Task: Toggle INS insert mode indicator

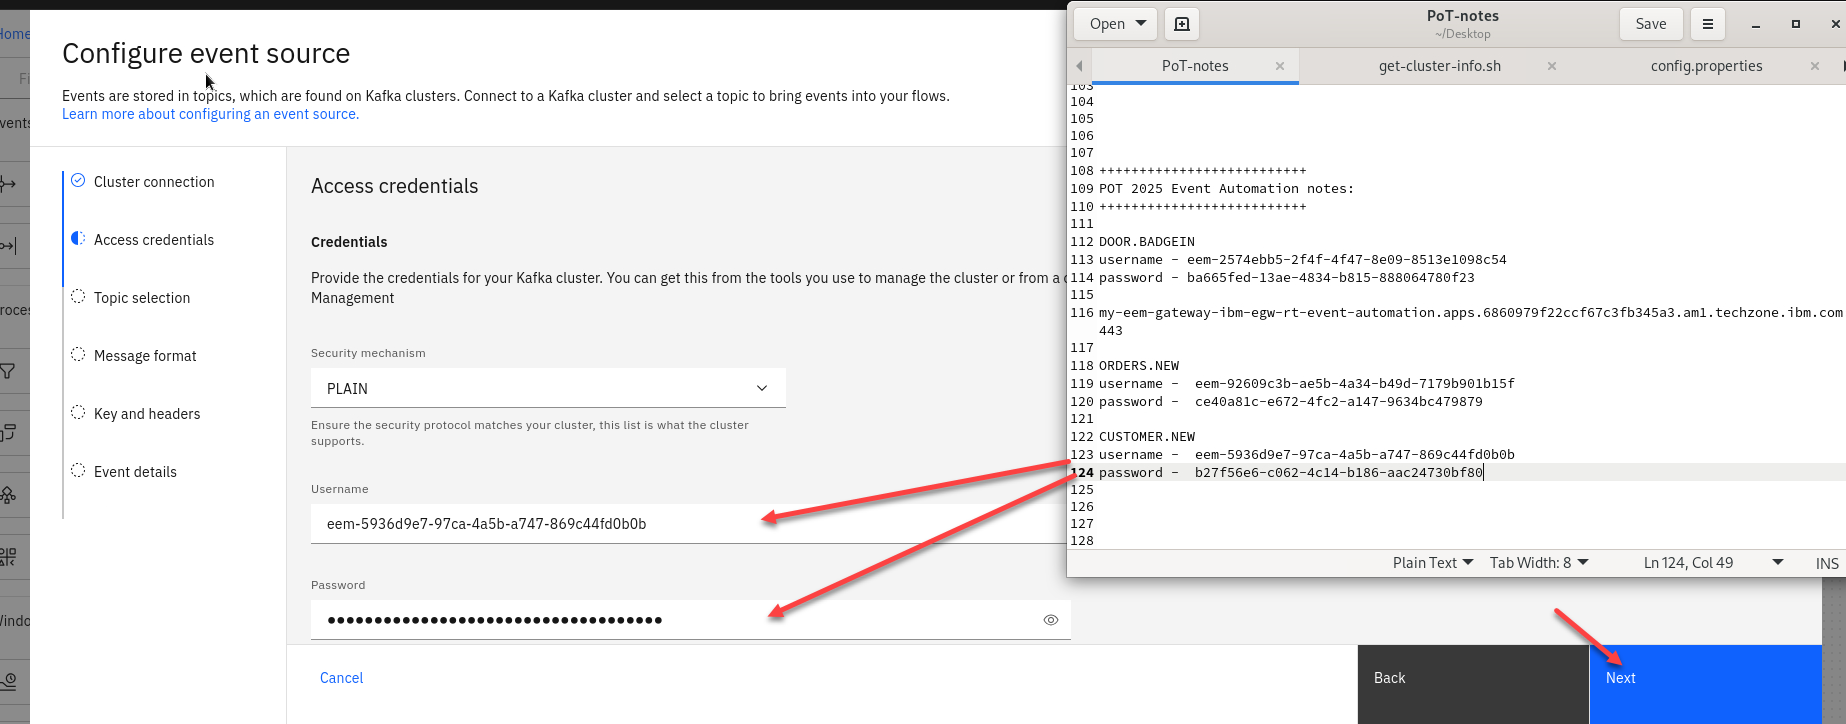Action: click(1826, 563)
